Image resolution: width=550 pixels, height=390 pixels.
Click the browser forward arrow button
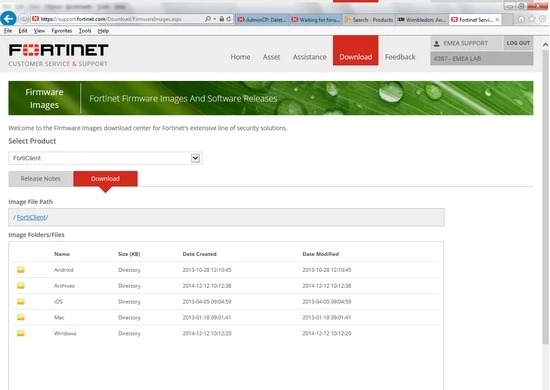tap(24, 19)
